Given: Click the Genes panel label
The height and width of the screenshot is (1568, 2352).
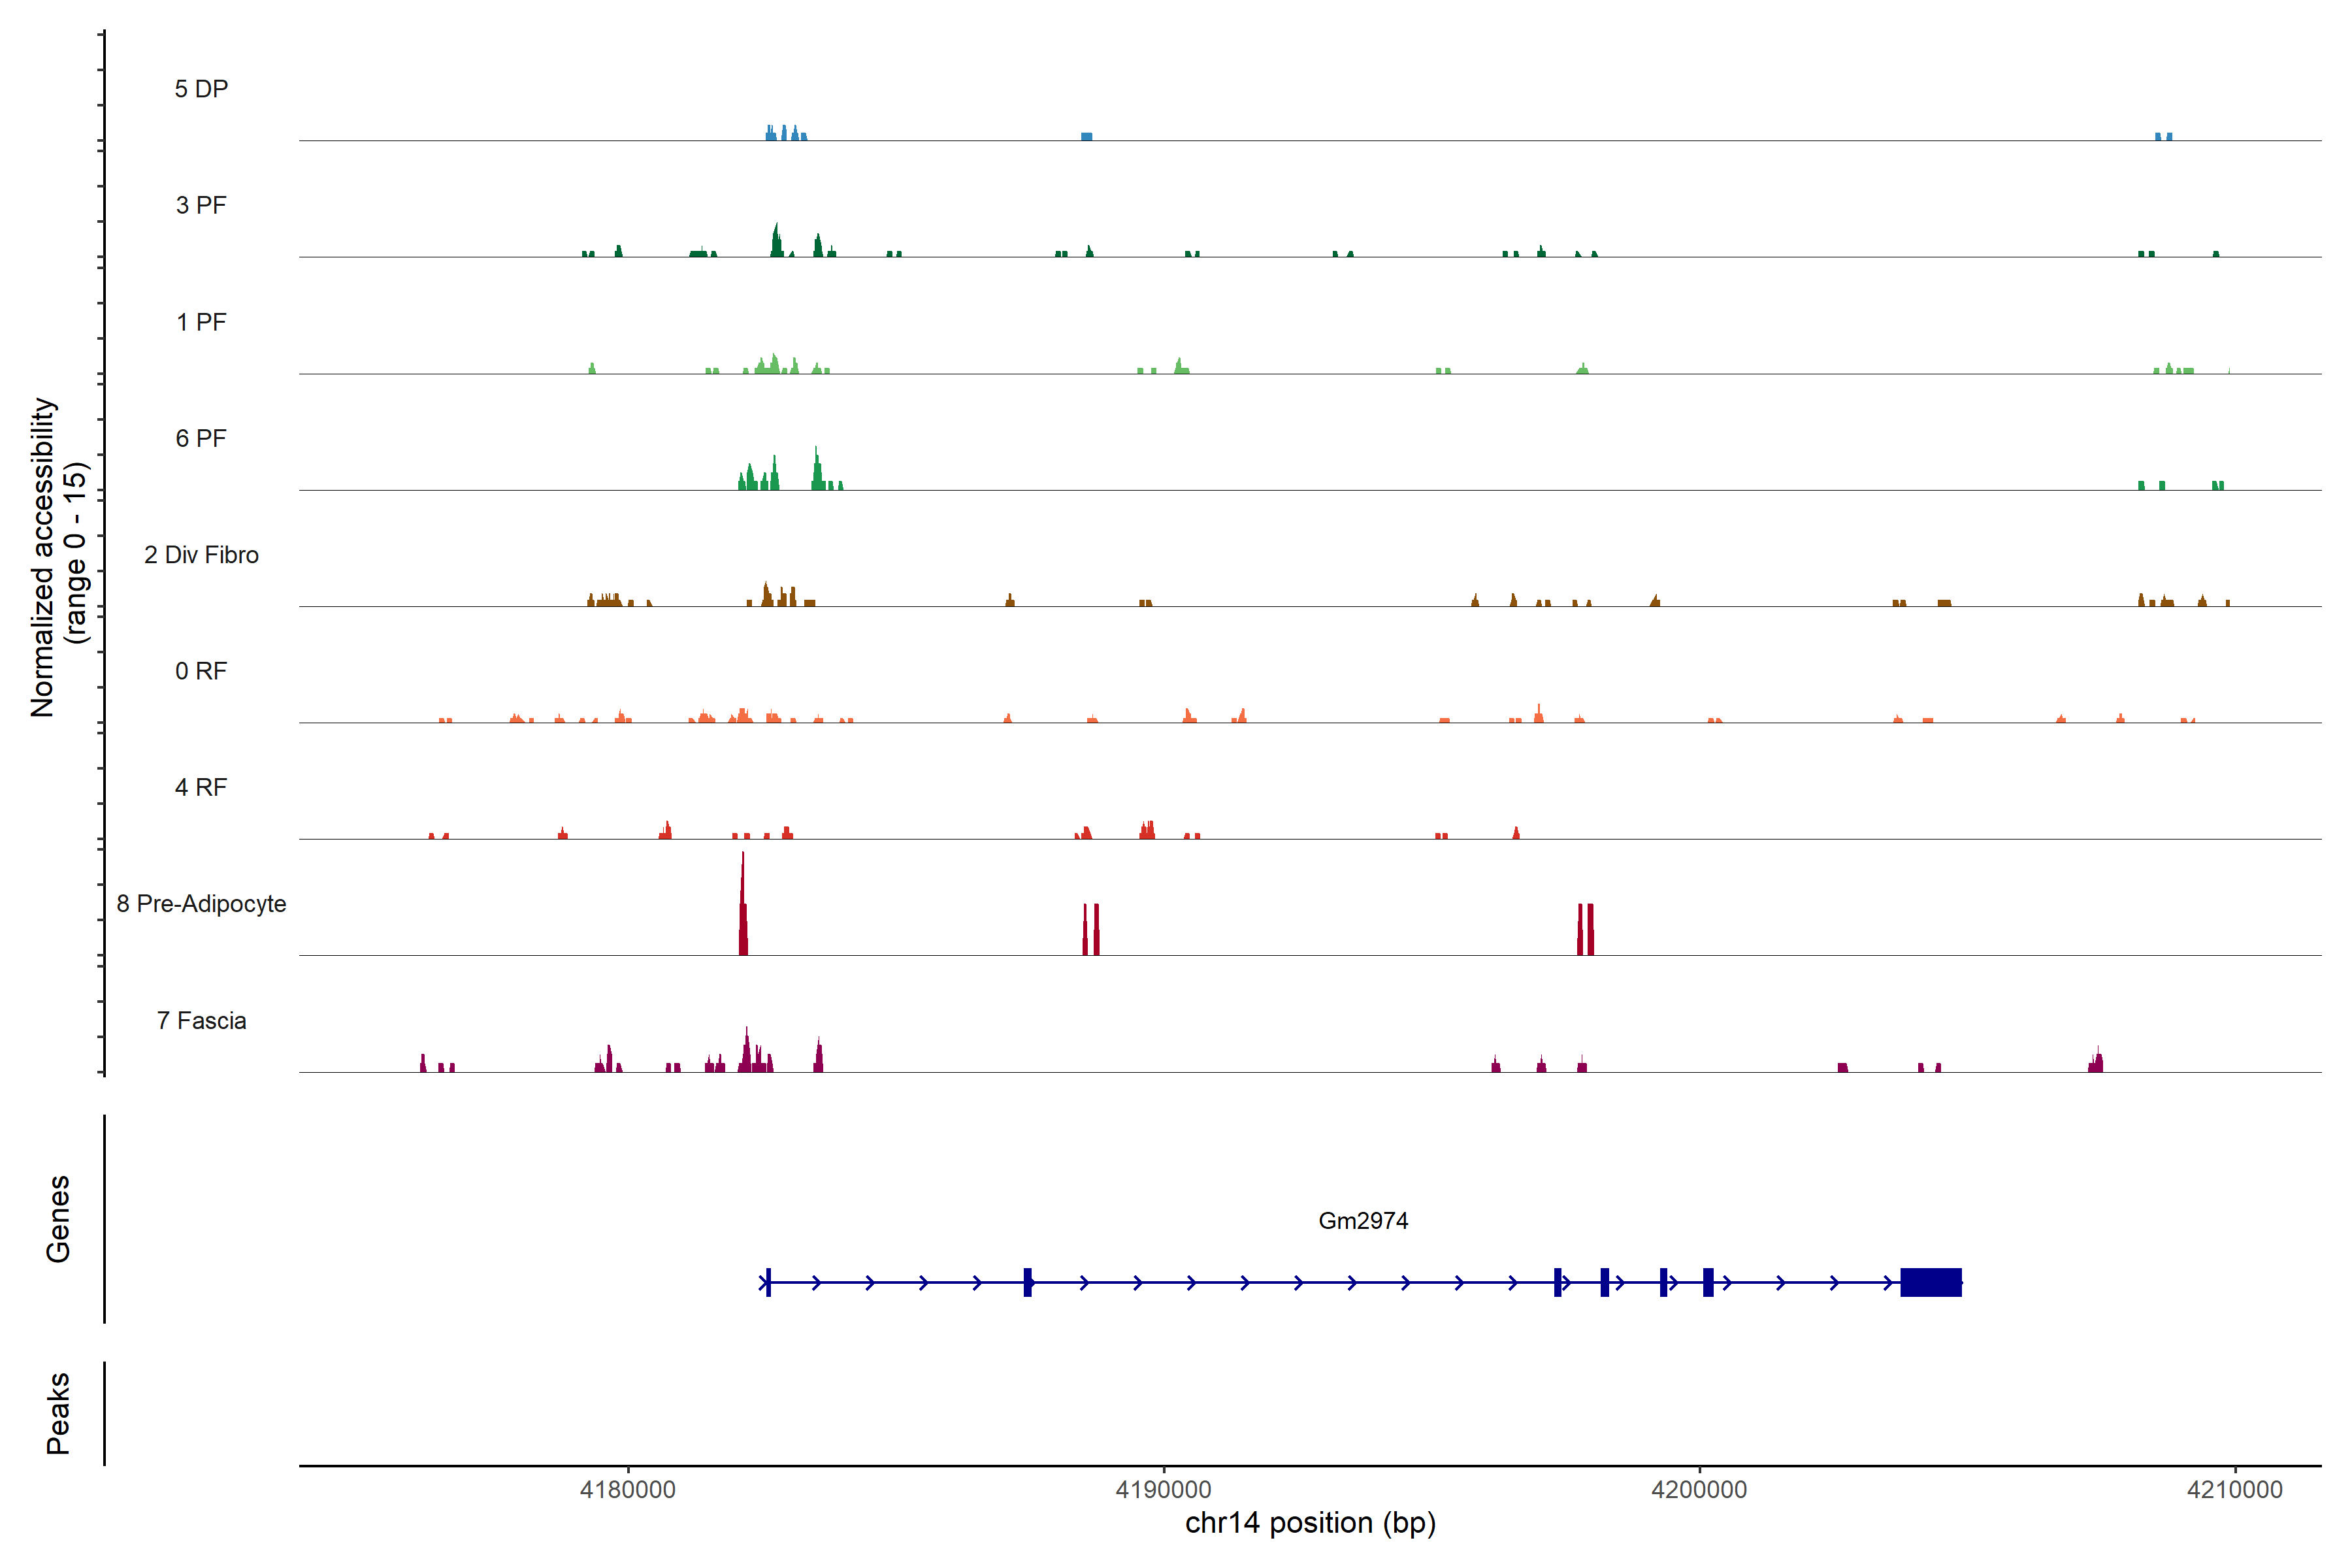Looking at the screenshot, I should (58, 1218).
